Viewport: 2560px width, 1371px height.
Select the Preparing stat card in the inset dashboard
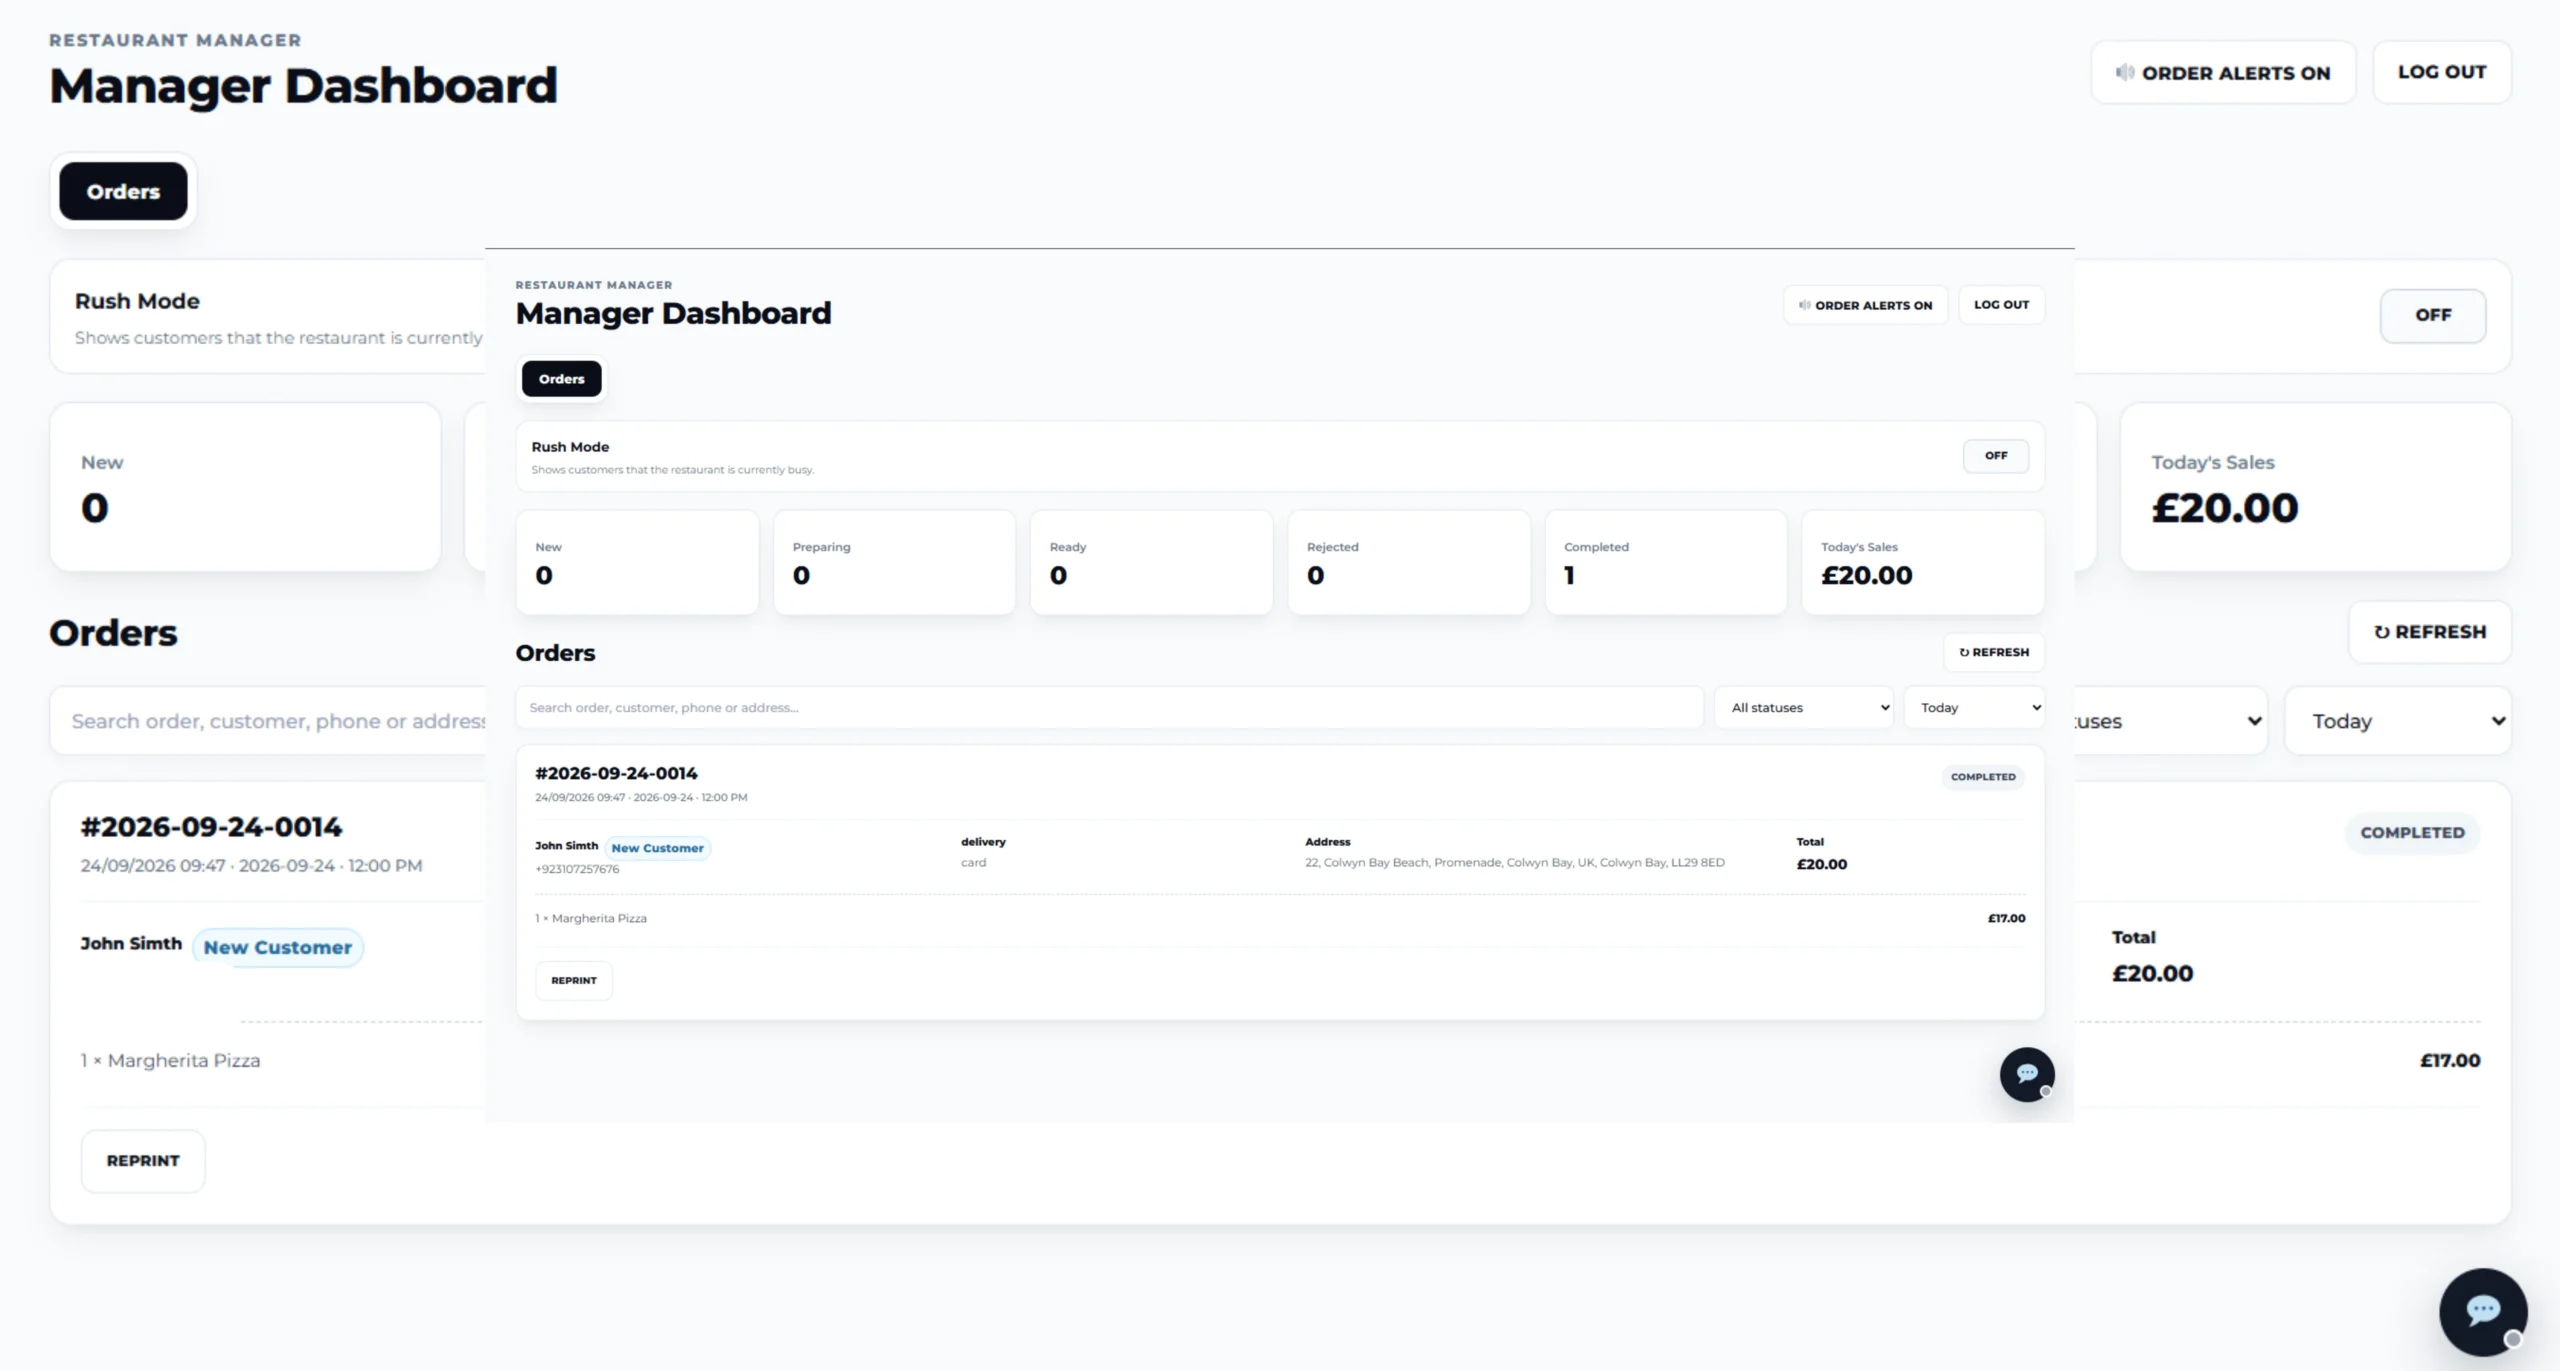[894, 562]
